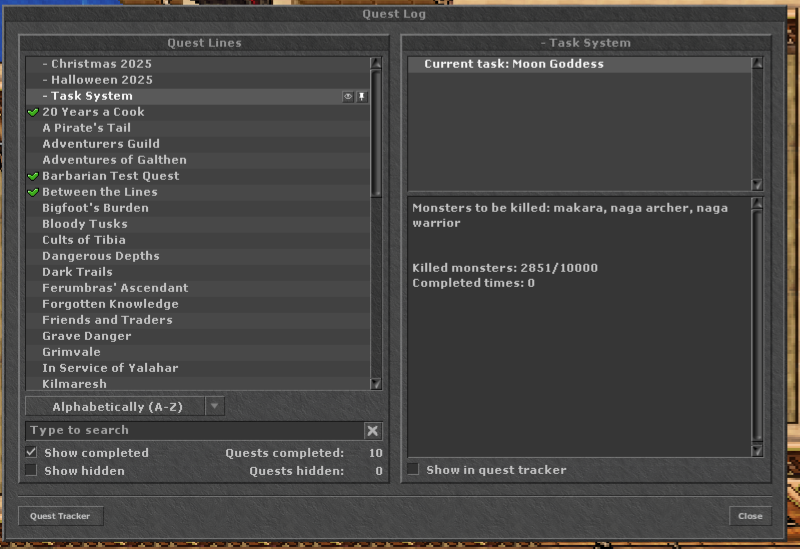Click task description scroll down arrow
Screen dimensions: 800x549
click(757, 450)
